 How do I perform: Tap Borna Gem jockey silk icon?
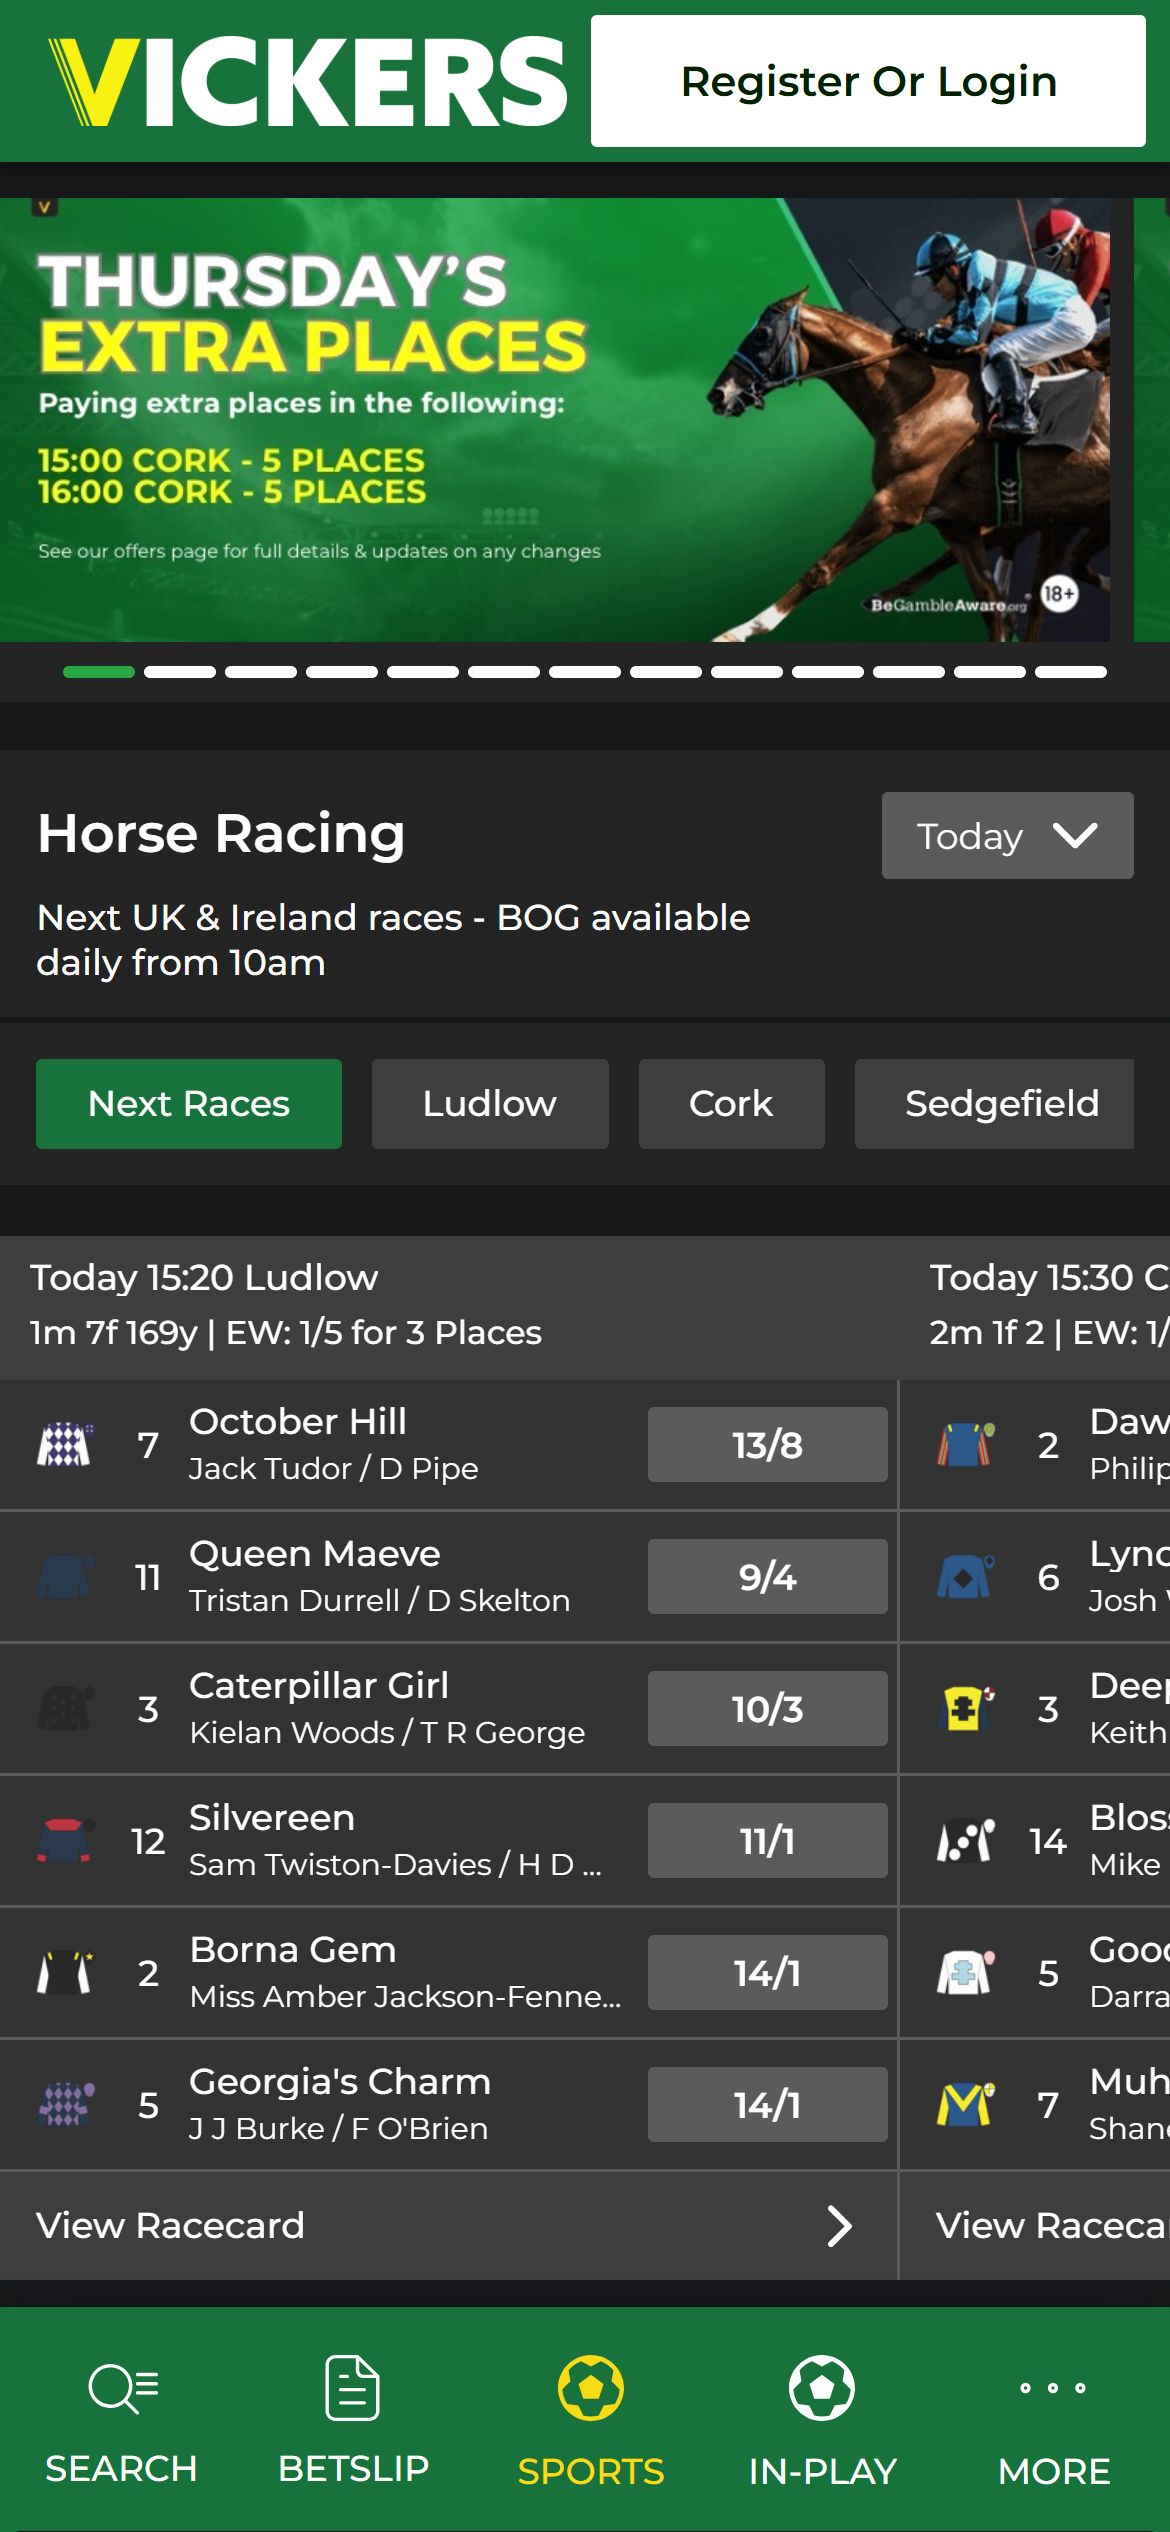pos(65,1972)
